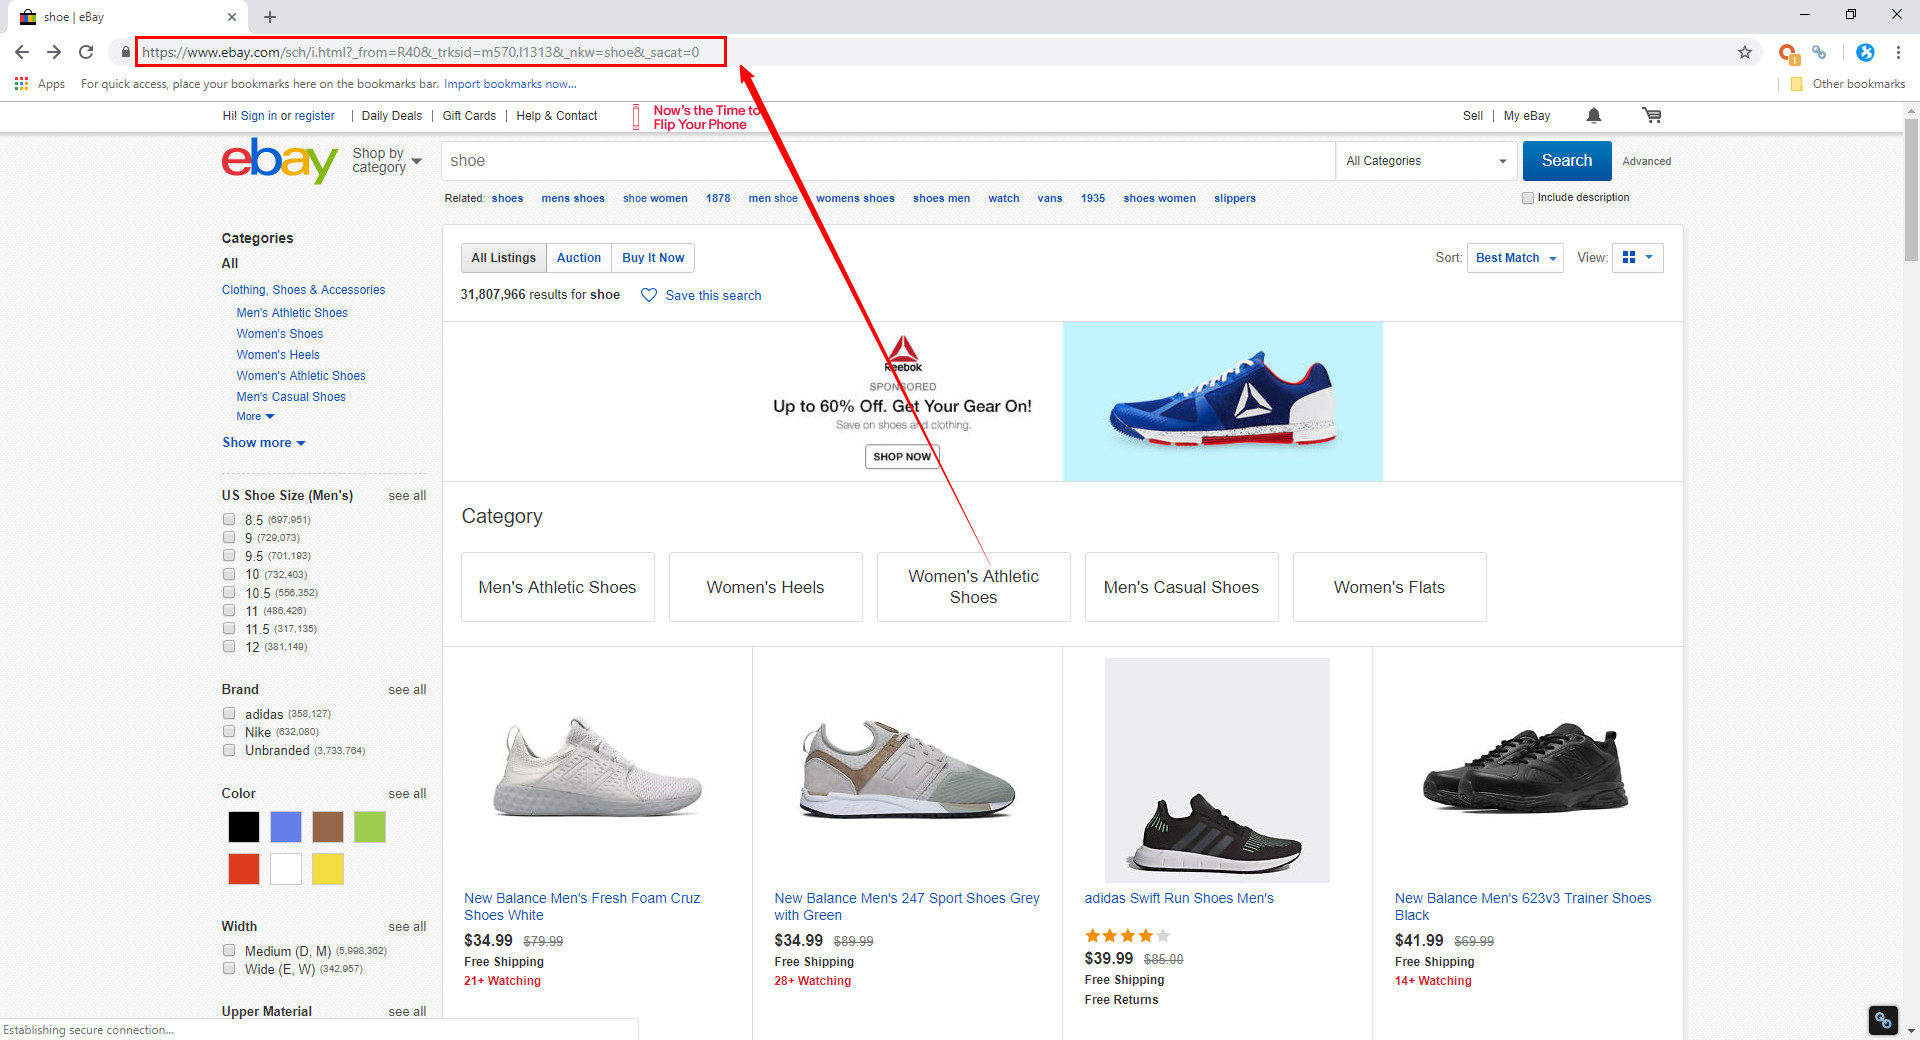
Task: Expand Show more categories
Action: (x=264, y=442)
